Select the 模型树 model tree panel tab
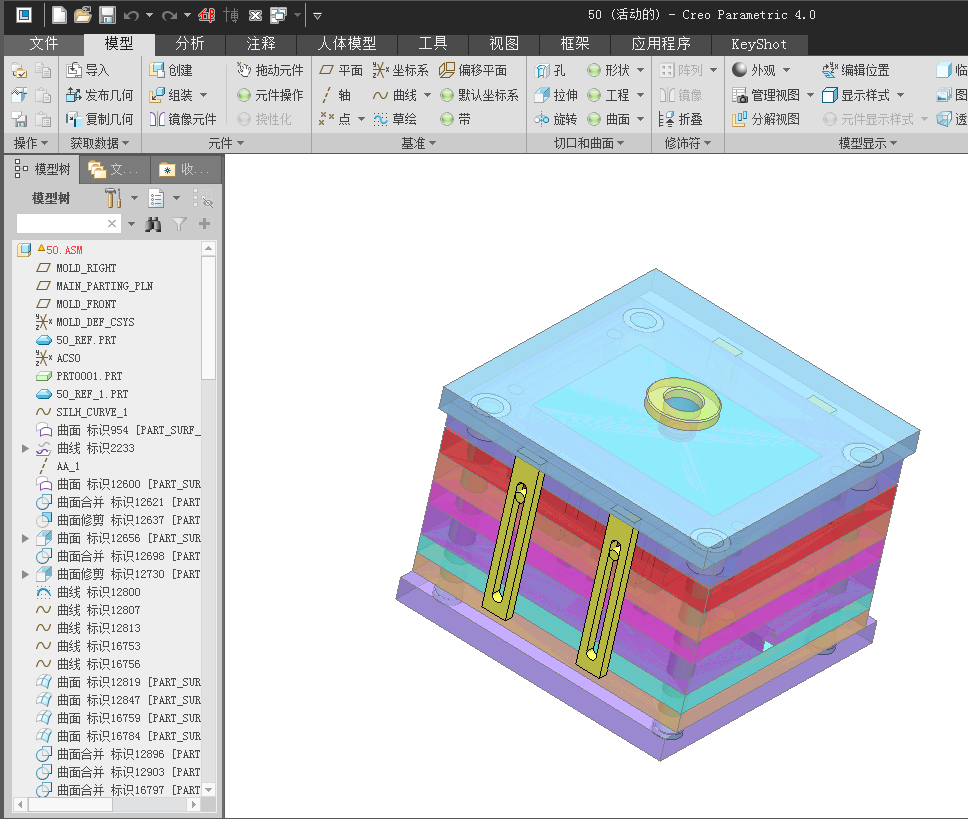This screenshot has height=819, width=968. [x=42, y=169]
